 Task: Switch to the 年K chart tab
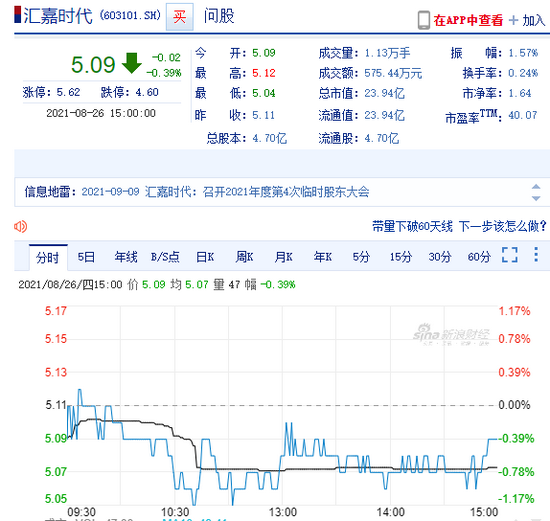323,257
